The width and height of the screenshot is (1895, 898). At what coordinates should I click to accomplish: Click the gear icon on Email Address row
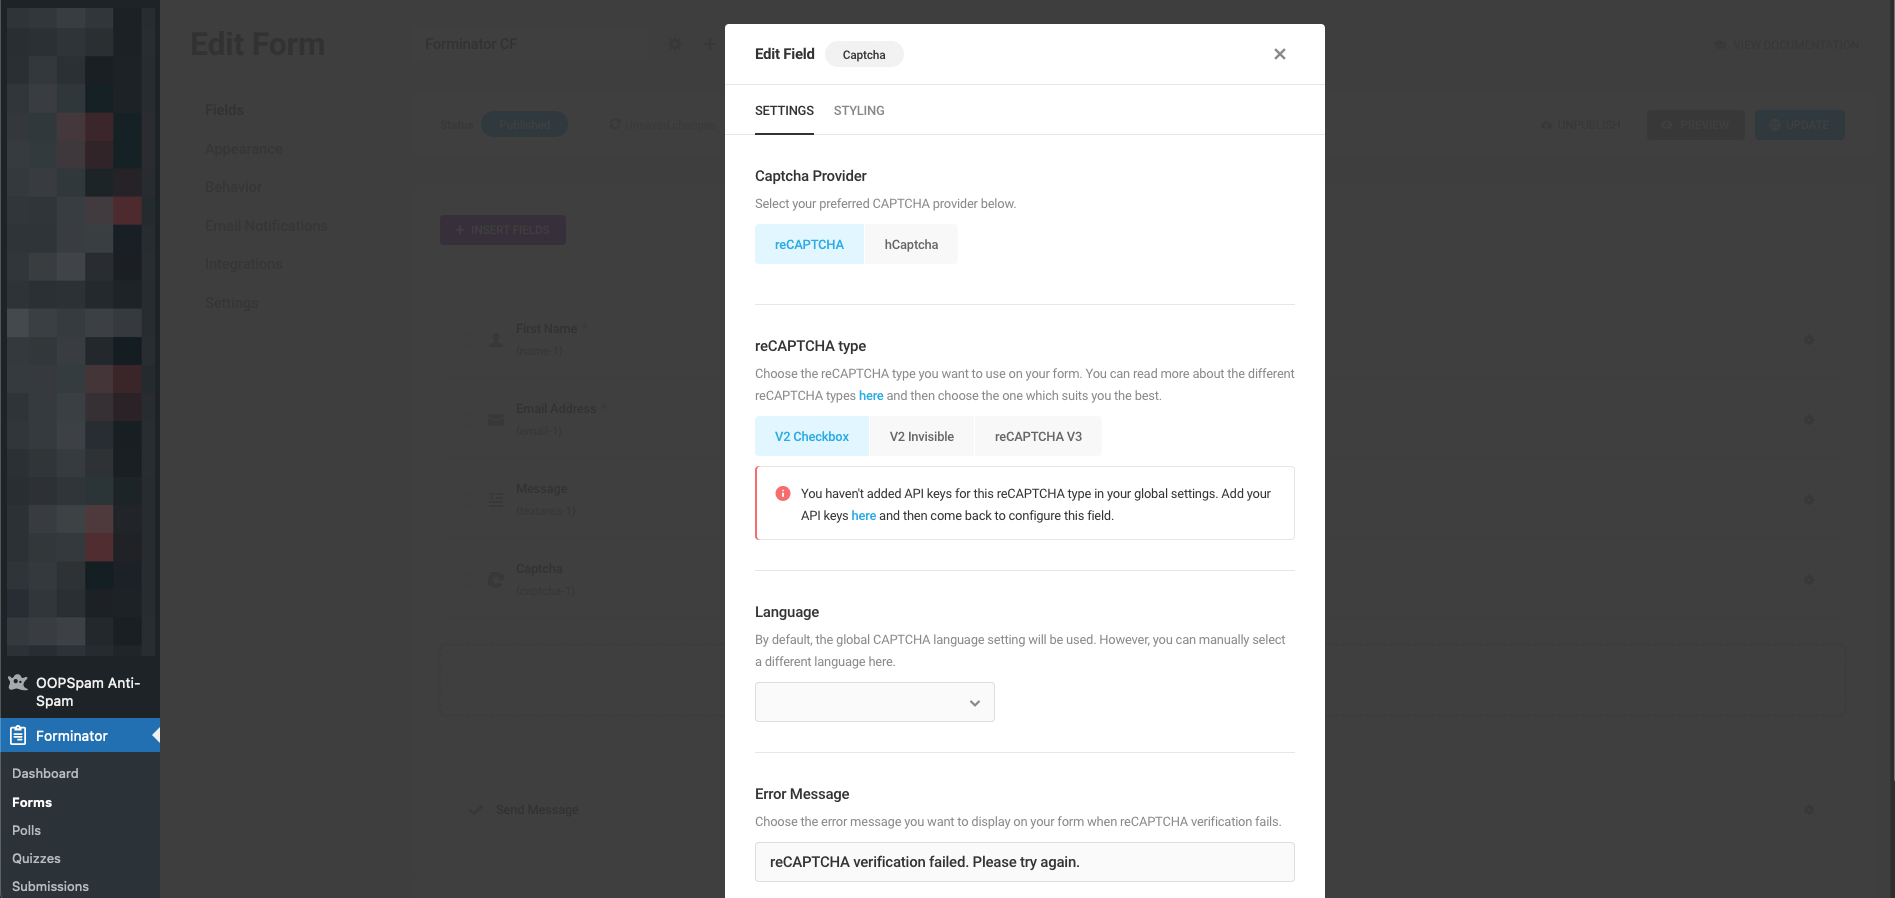[x=1809, y=420]
